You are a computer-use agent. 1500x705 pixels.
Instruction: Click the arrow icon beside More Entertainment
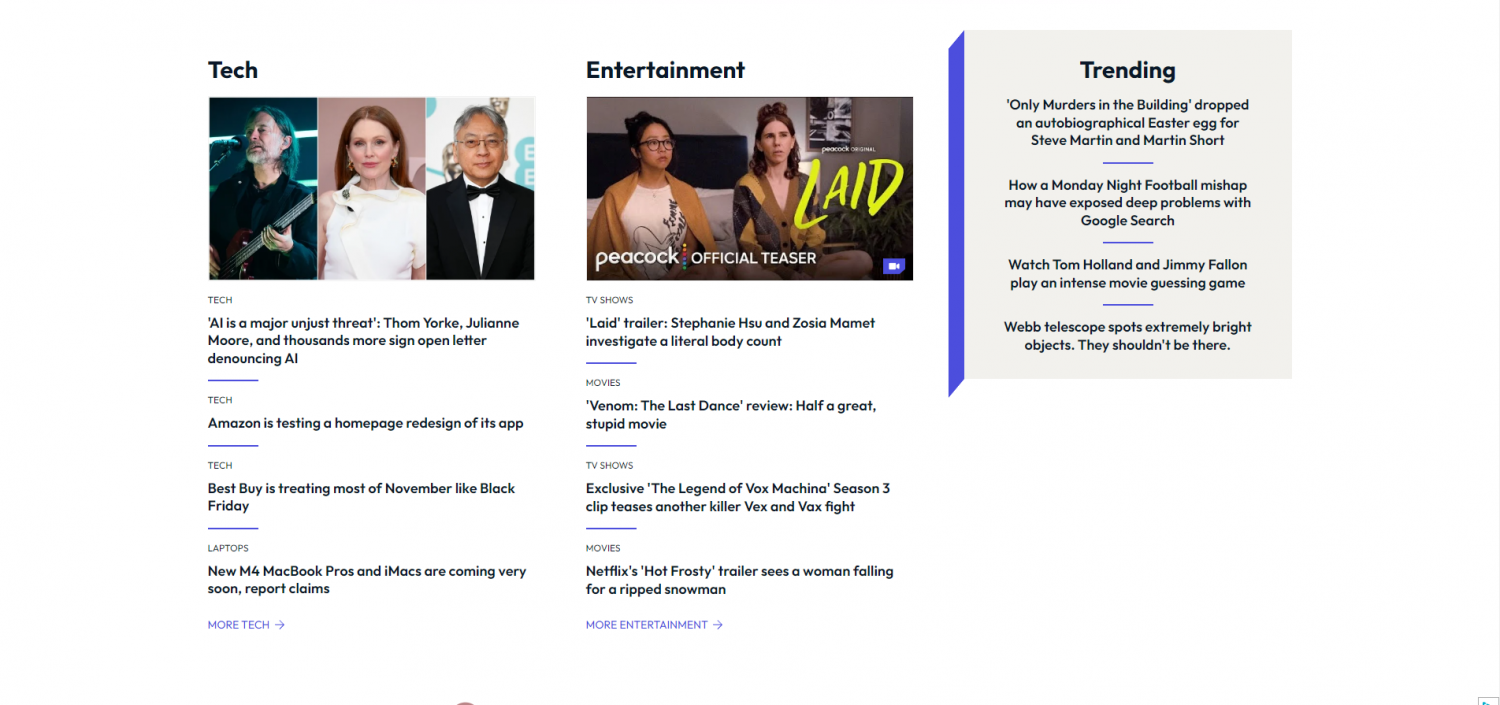click(718, 625)
